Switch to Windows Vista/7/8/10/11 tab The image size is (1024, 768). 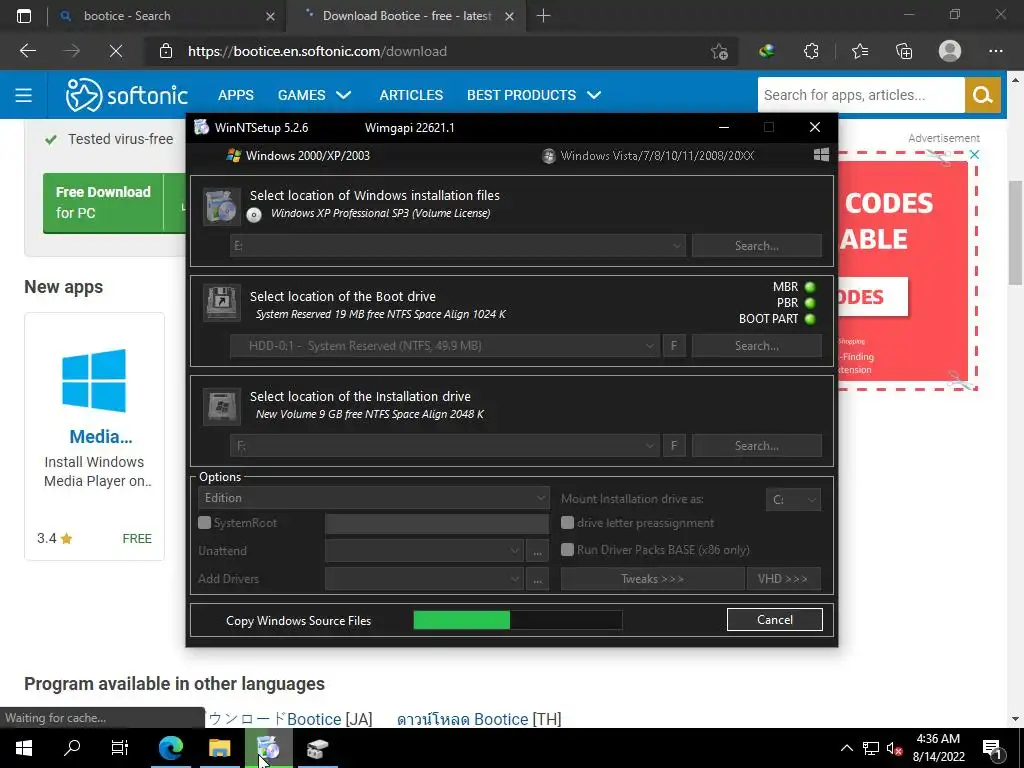coord(648,155)
